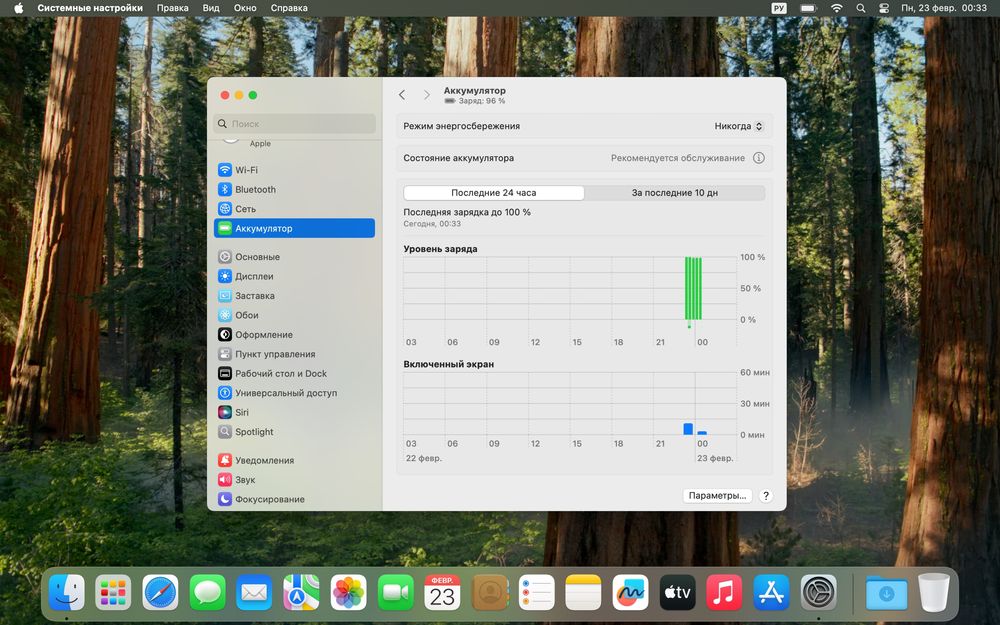Screen dimensions: 1000x625
Task: Open FaceTime from the Dock
Action: point(395,592)
